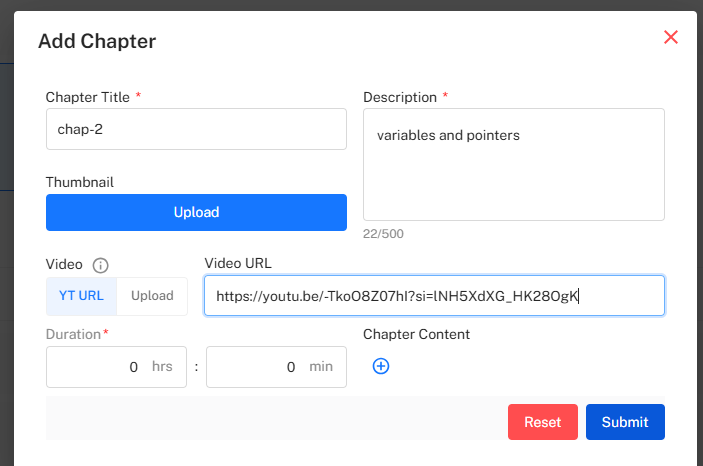Add chapter content using the plus icon
The width and height of the screenshot is (703, 466).
tap(381, 366)
